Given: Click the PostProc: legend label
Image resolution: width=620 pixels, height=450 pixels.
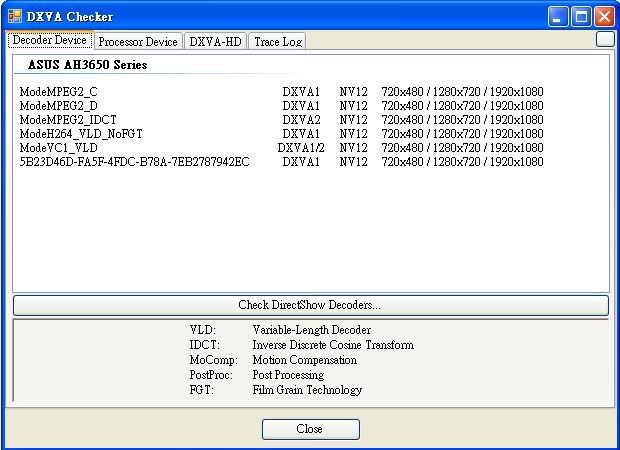Looking at the screenshot, I should point(211,375).
